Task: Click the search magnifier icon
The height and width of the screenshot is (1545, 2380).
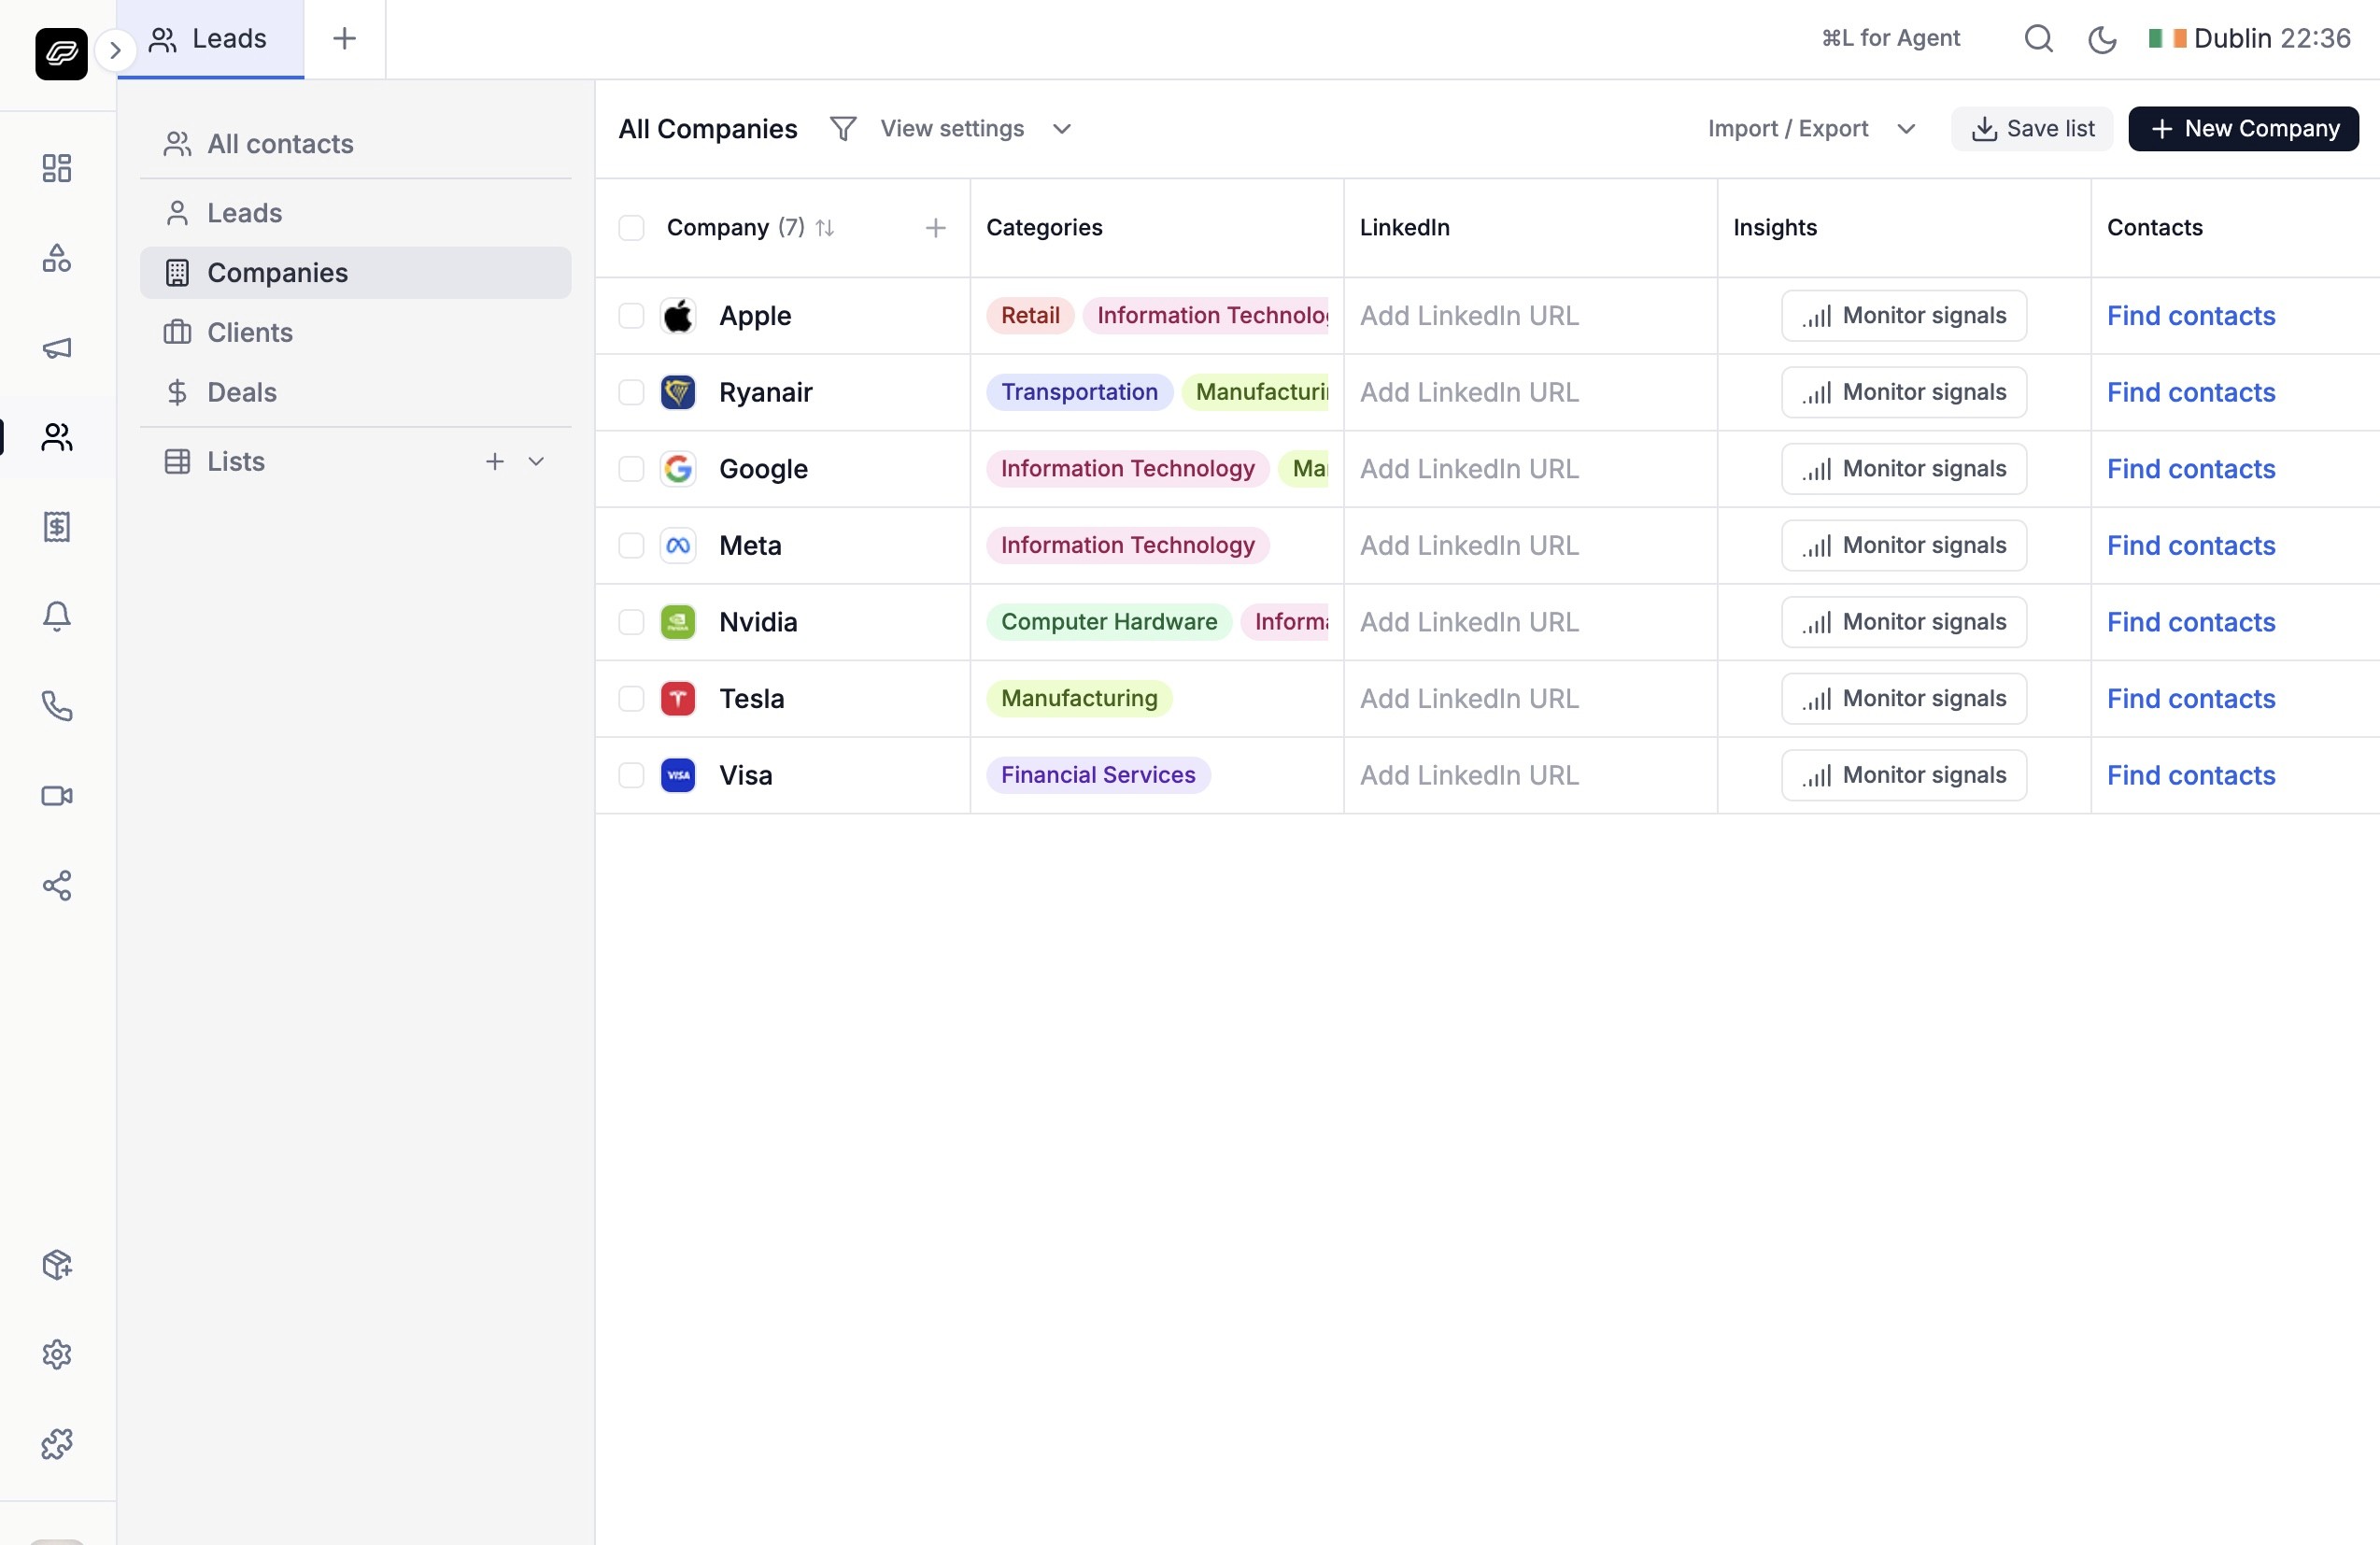Action: [2038, 39]
